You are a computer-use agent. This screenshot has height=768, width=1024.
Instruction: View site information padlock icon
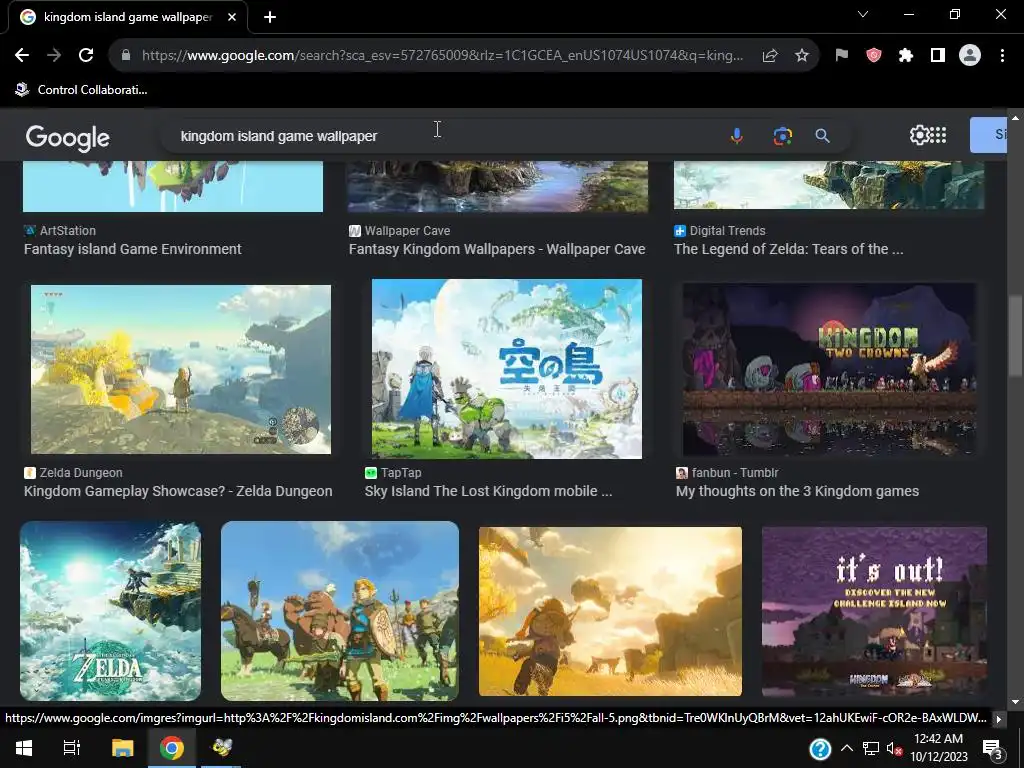(126, 56)
